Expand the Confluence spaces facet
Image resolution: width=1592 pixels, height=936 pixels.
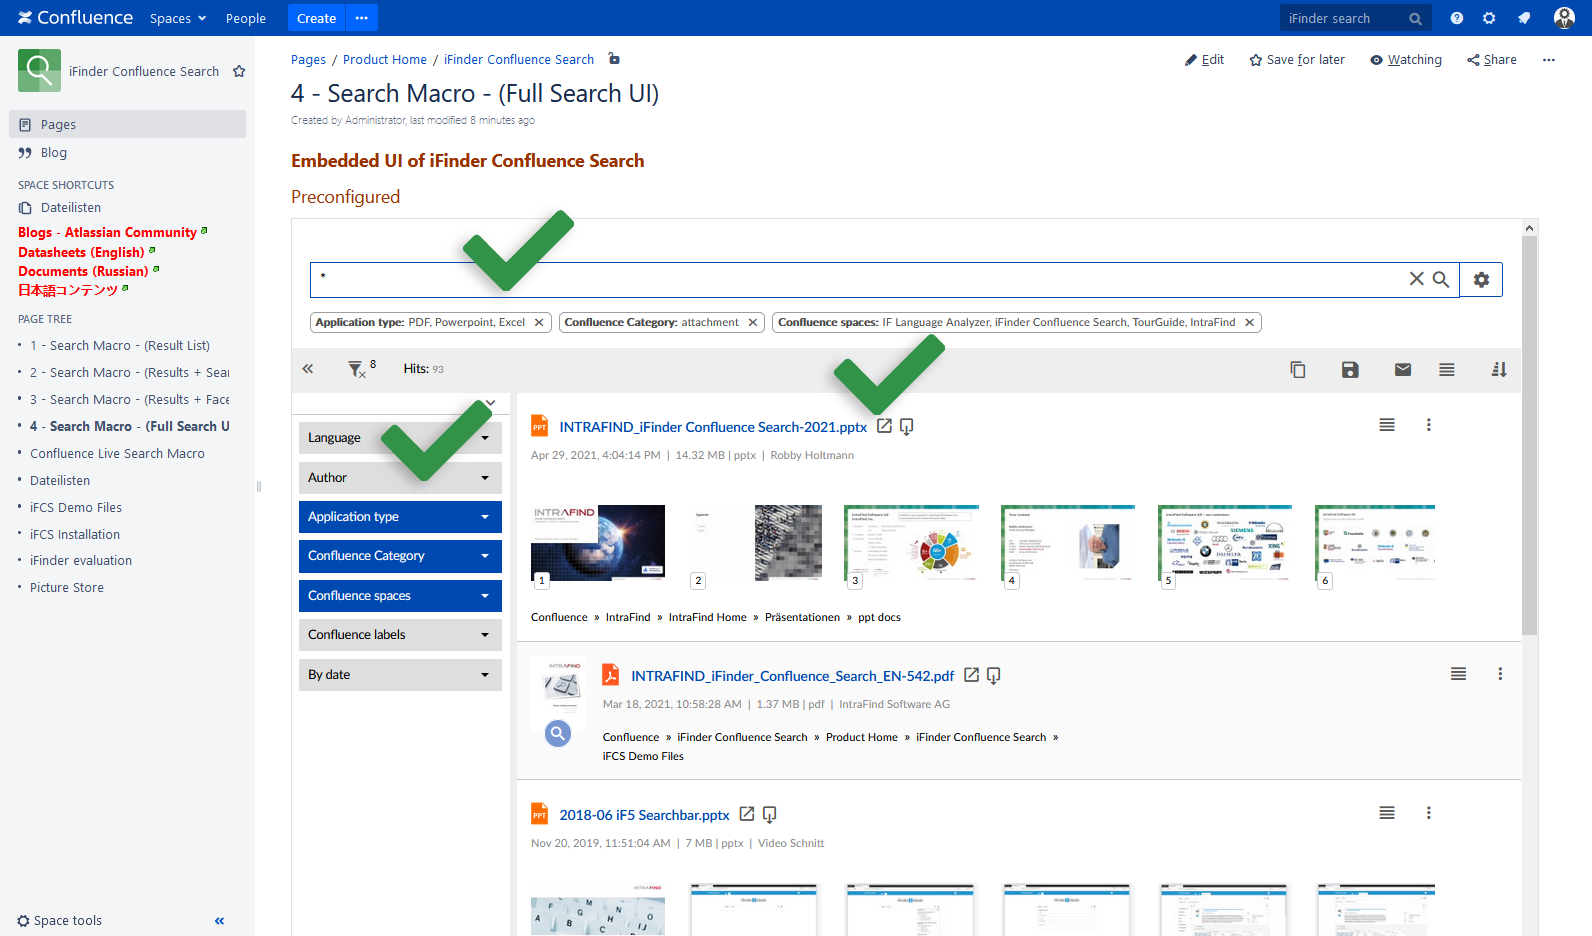point(400,596)
